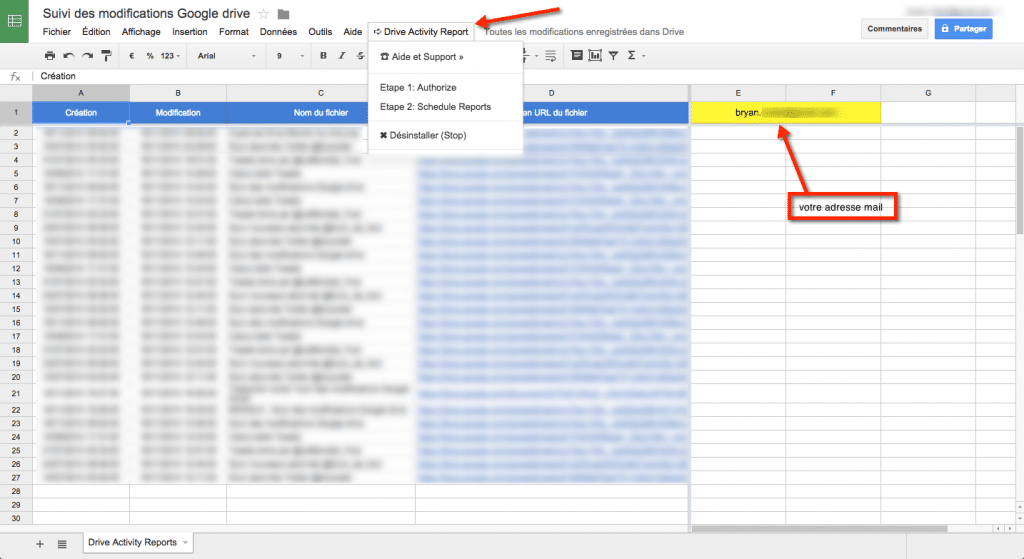Close the Drive Activity Report menu
This screenshot has height=559, width=1024.
[x=421, y=31]
